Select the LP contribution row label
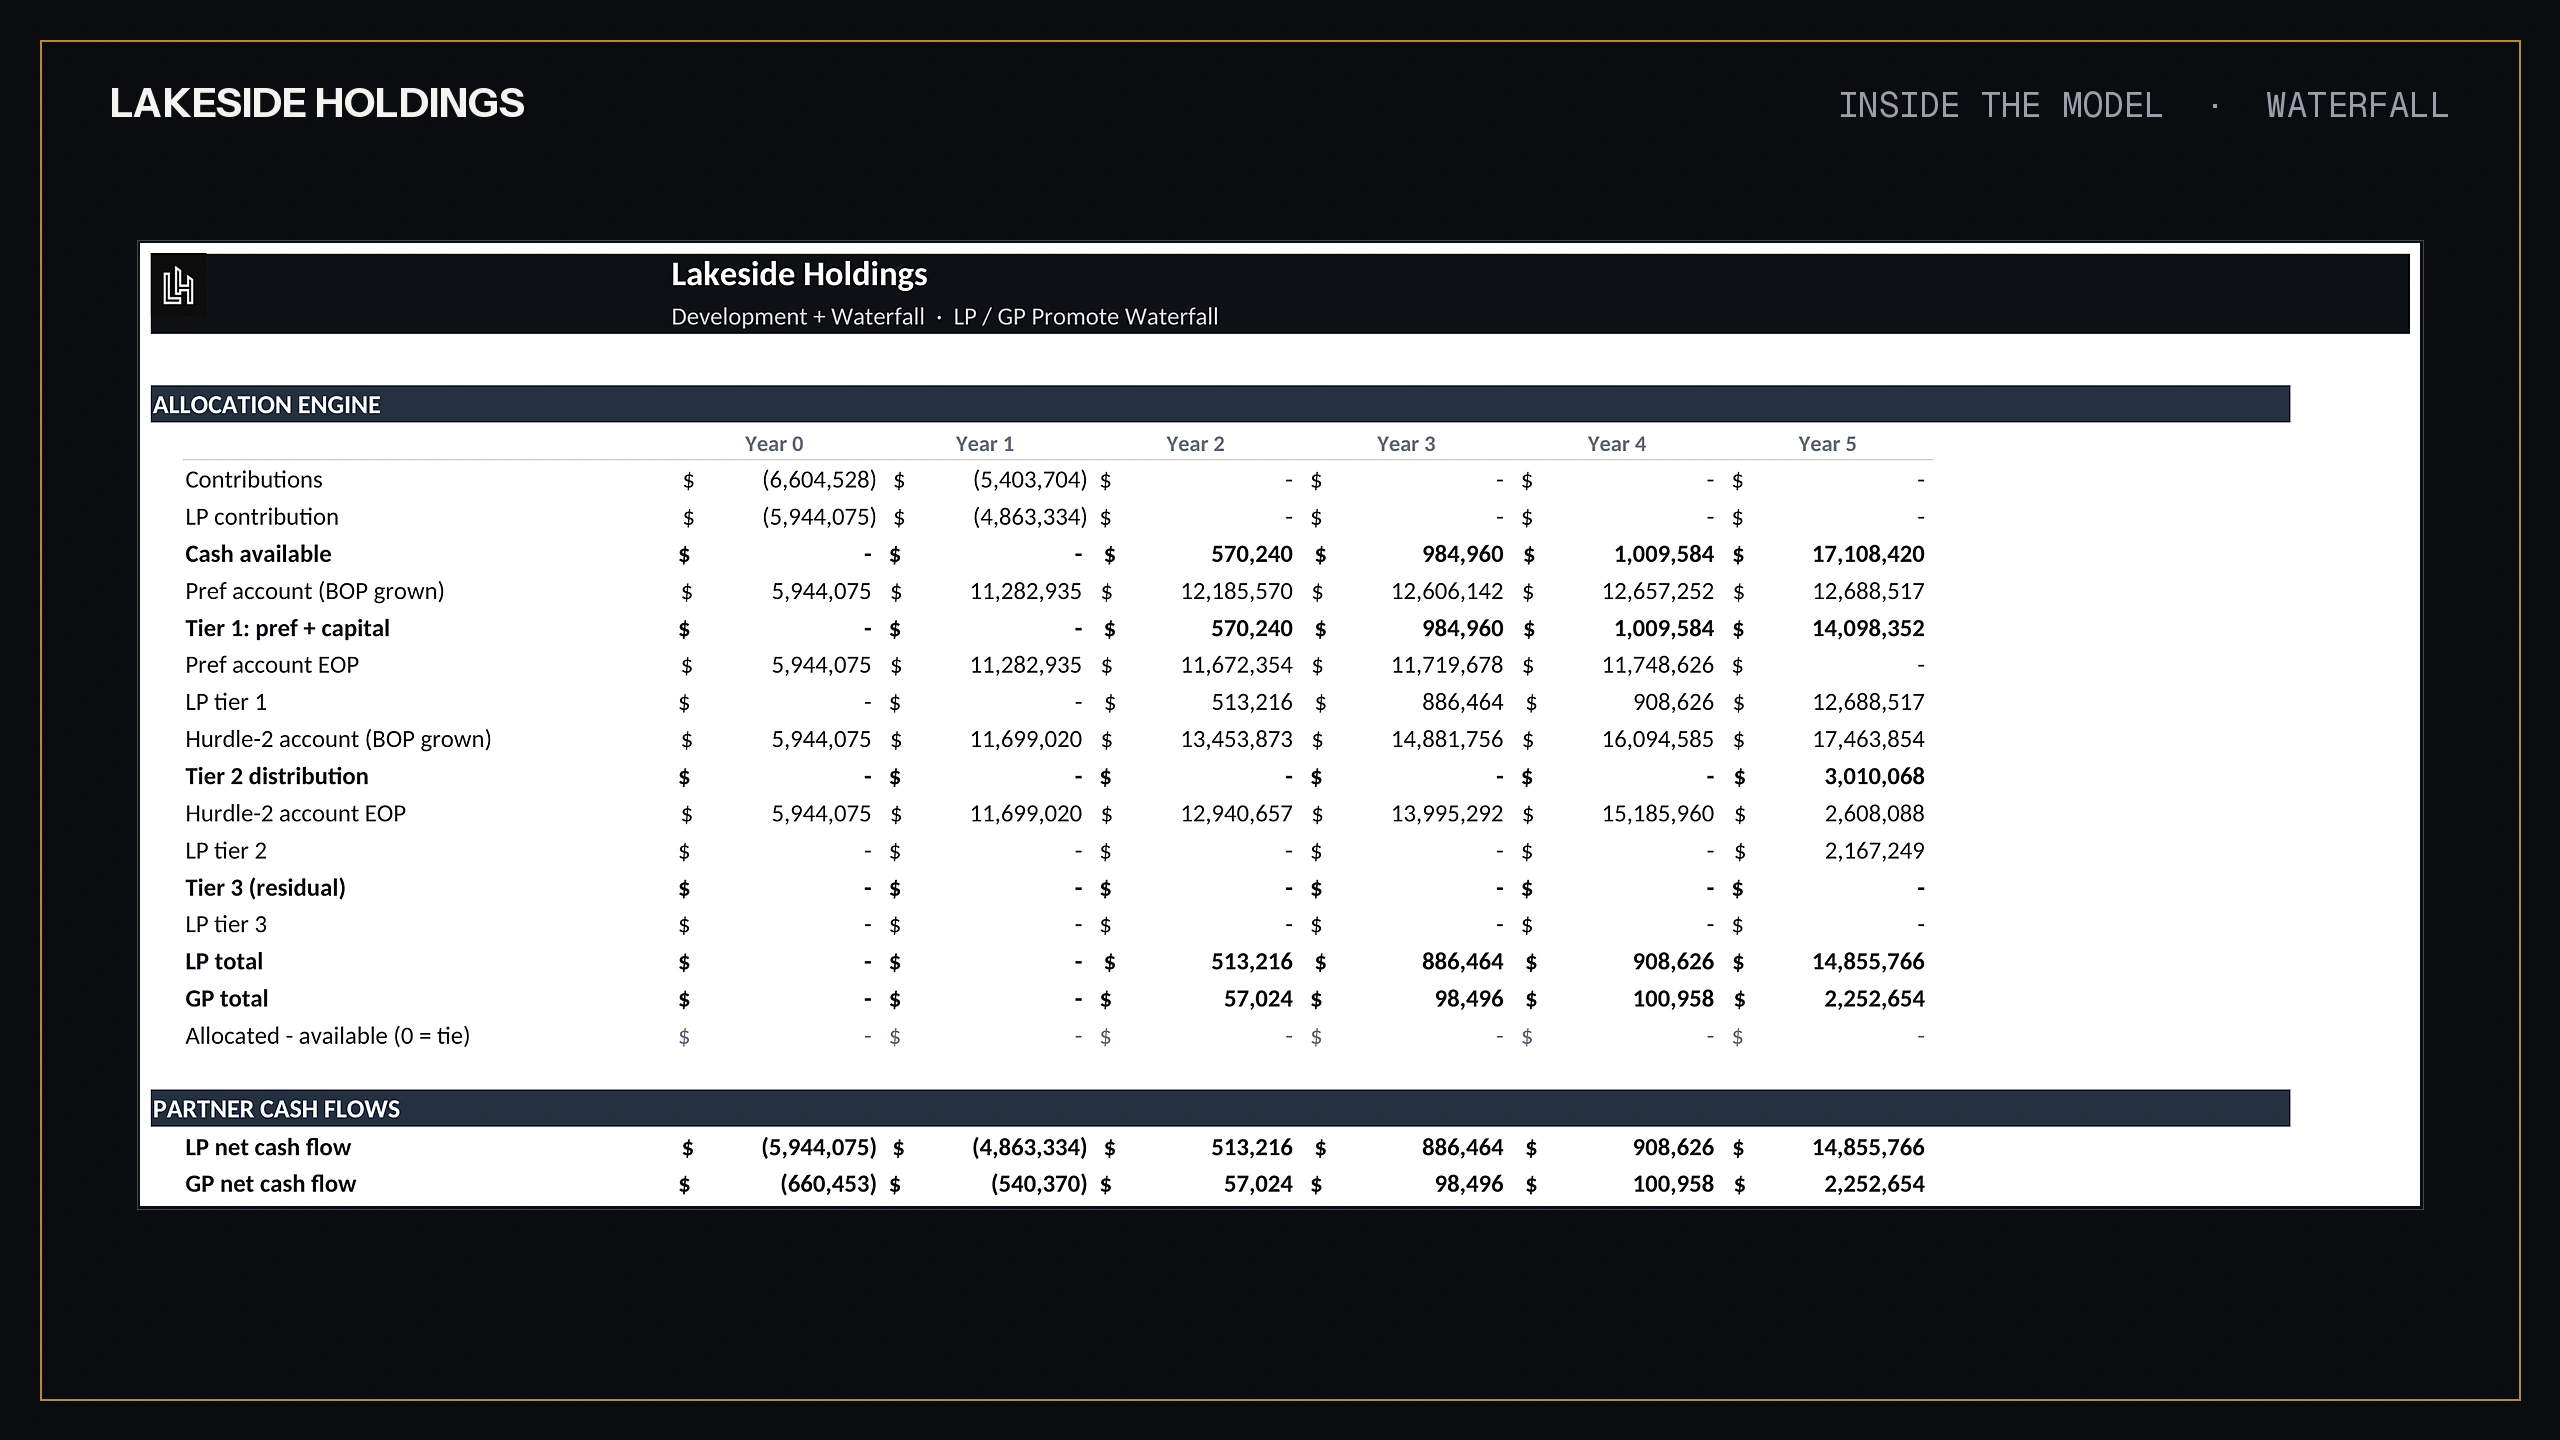This screenshot has width=2560, height=1440. [262, 516]
